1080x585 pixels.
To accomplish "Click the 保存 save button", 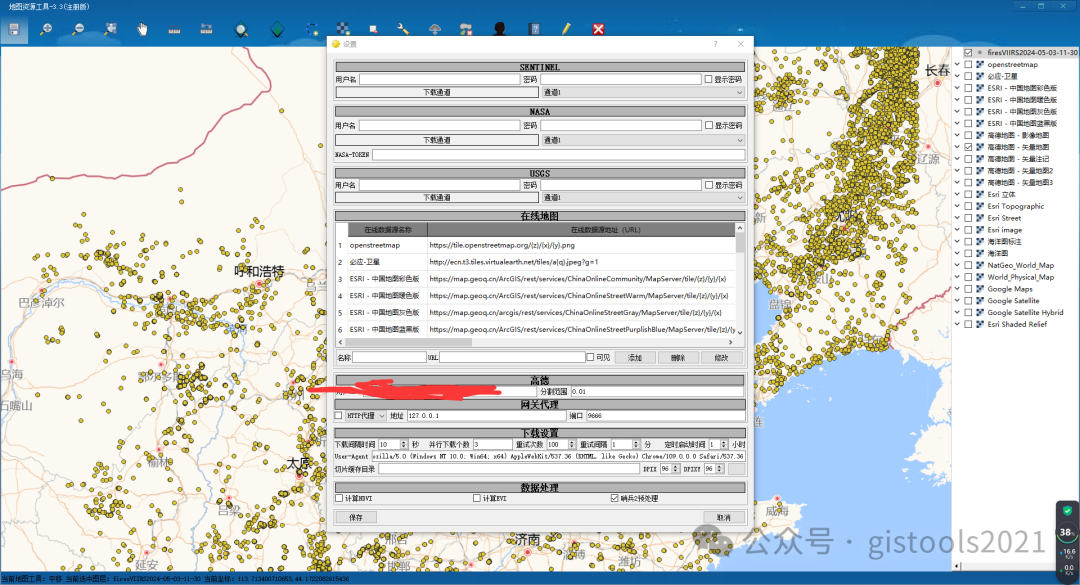I will 355,517.
